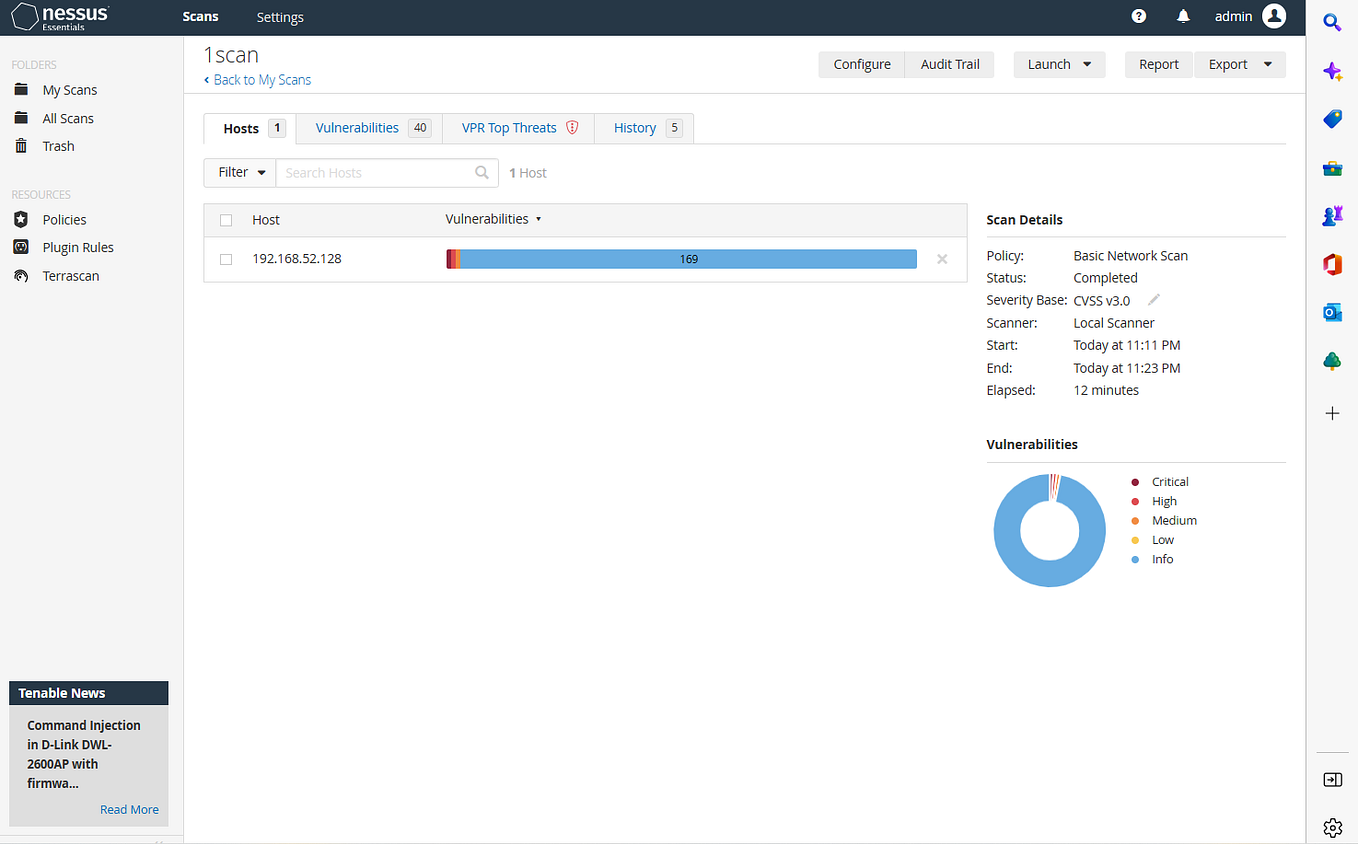Open Plugin Rules from the sidebar
This screenshot has width=1358, height=844.
[x=79, y=247]
